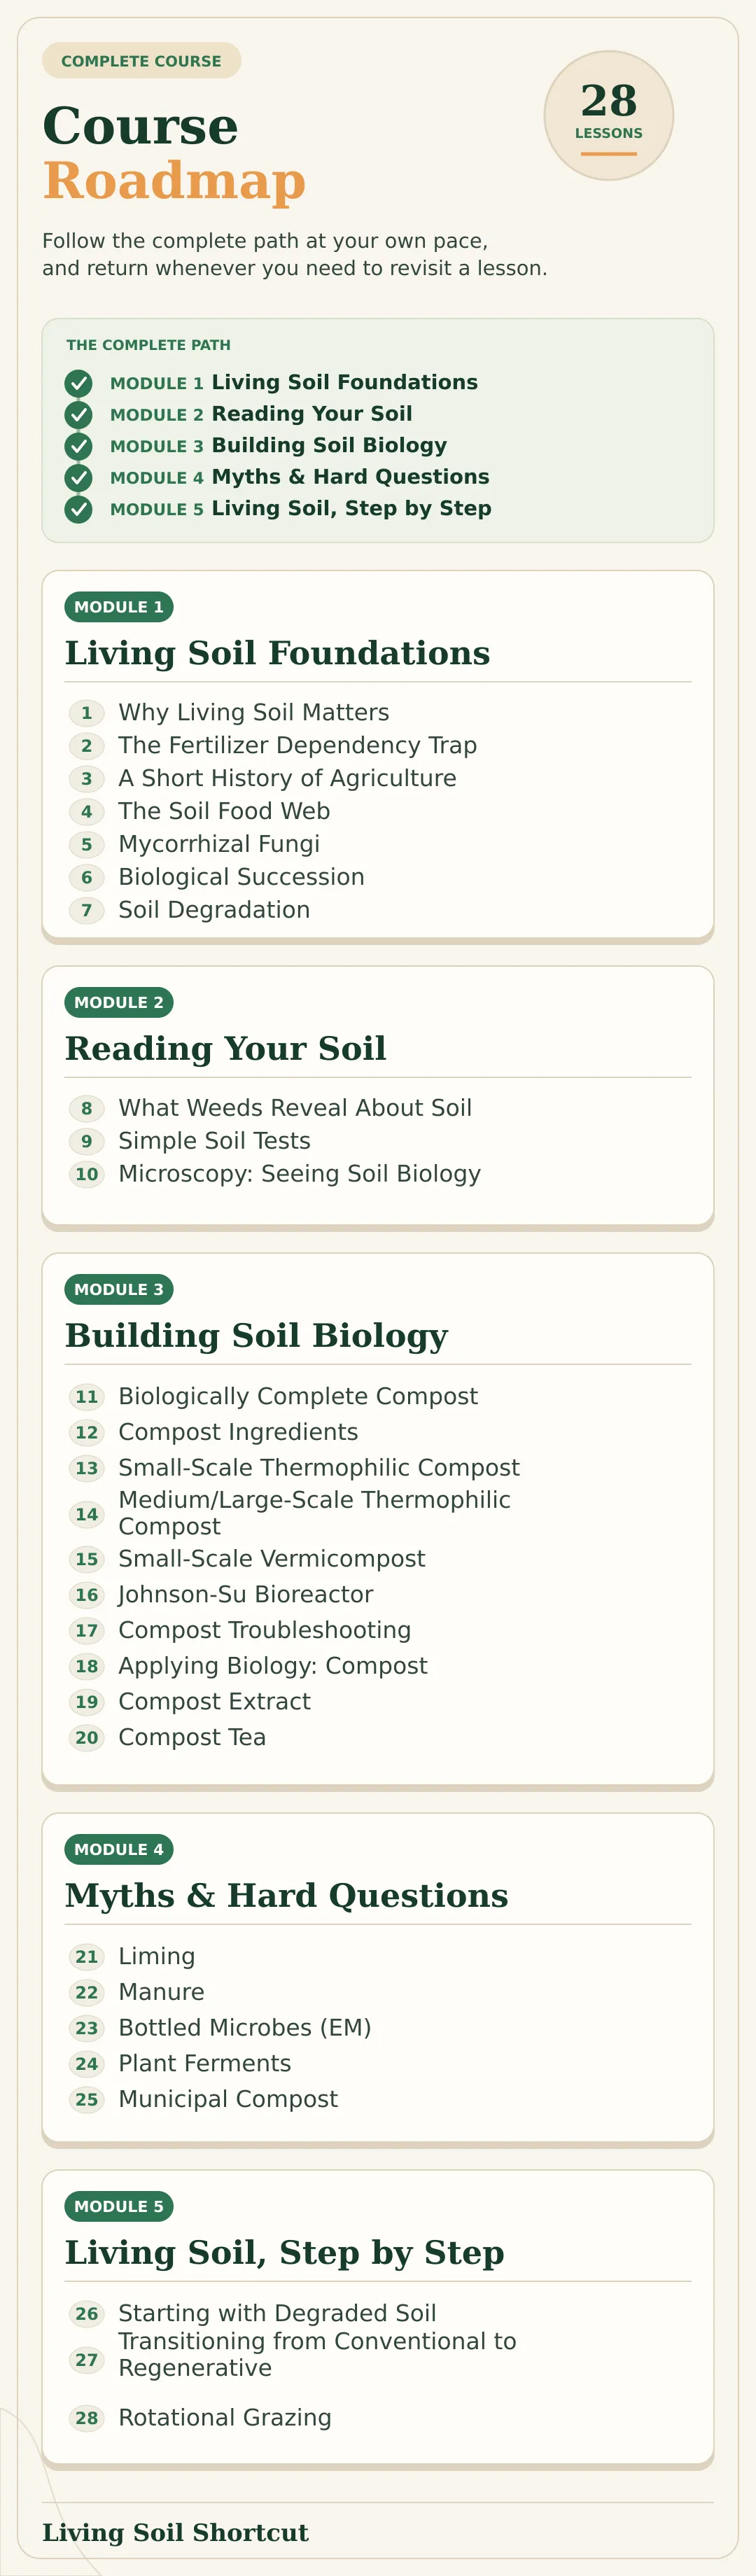Click the checkmark icon beside Module 5
756x2576 pixels.
(78, 509)
